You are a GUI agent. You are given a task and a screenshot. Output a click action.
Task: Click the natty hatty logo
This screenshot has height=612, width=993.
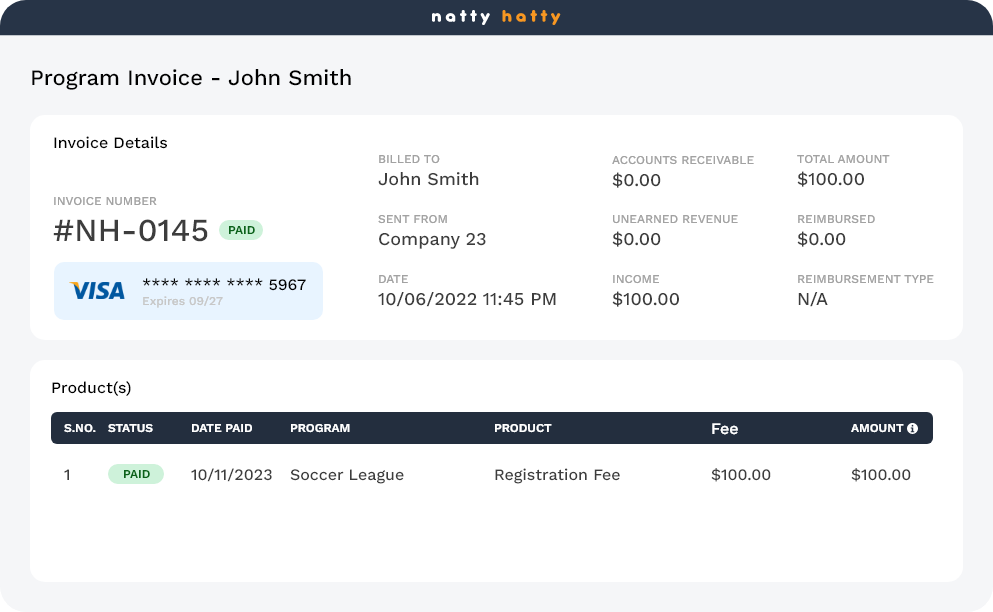tap(496, 16)
